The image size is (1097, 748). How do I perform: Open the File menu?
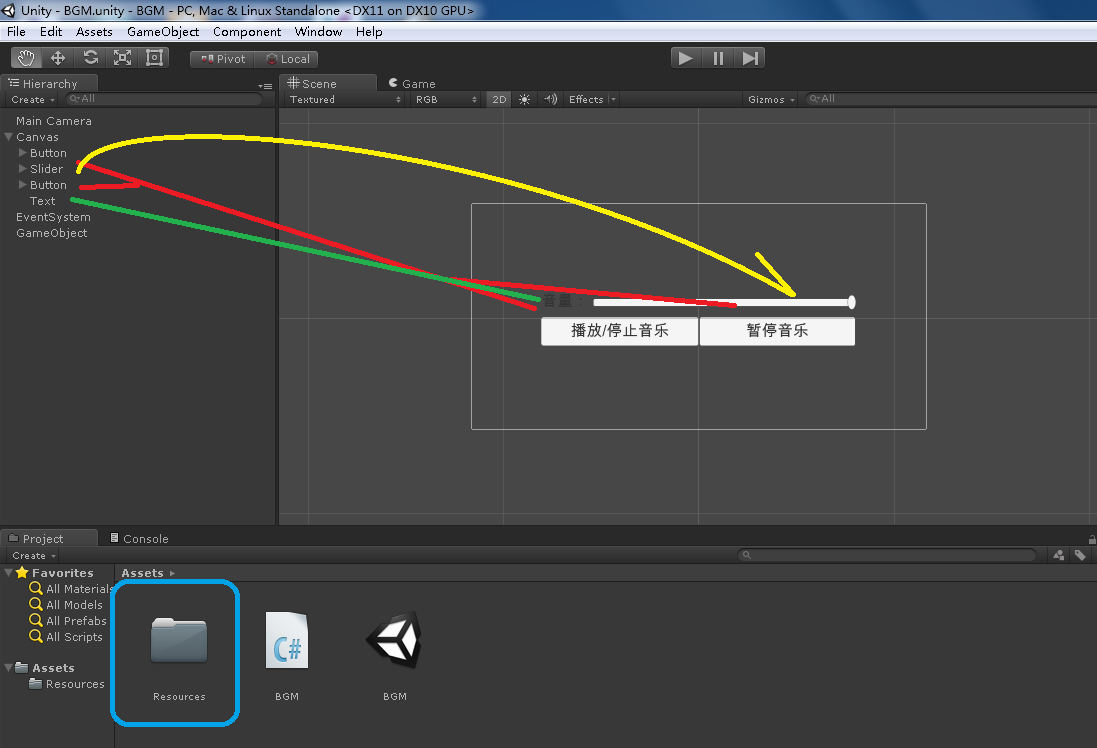[16, 31]
